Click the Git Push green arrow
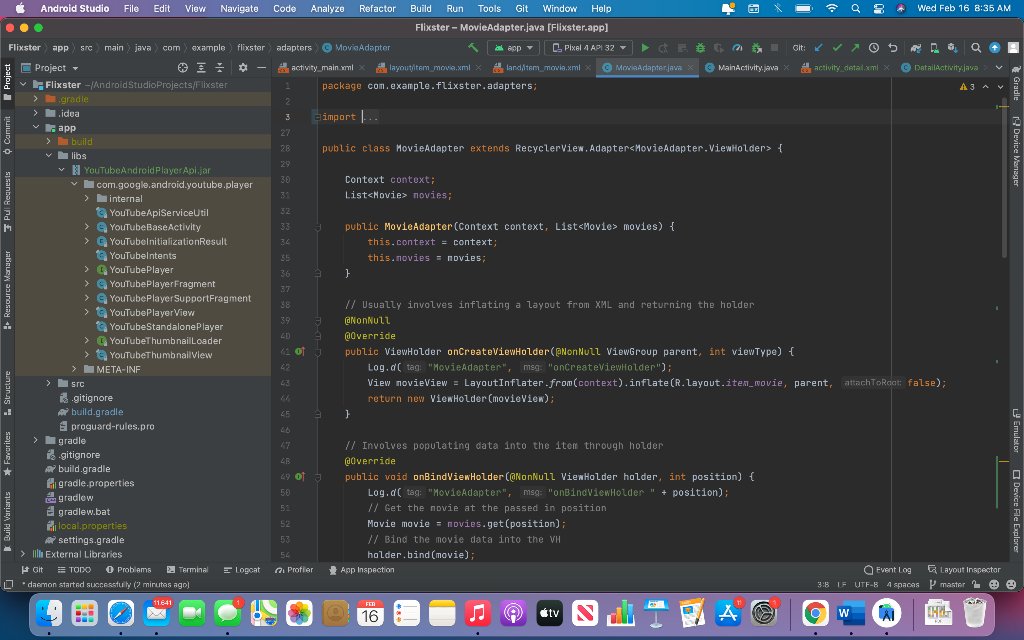This screenshot has width=1024, height=640. (x=855, y=48)
